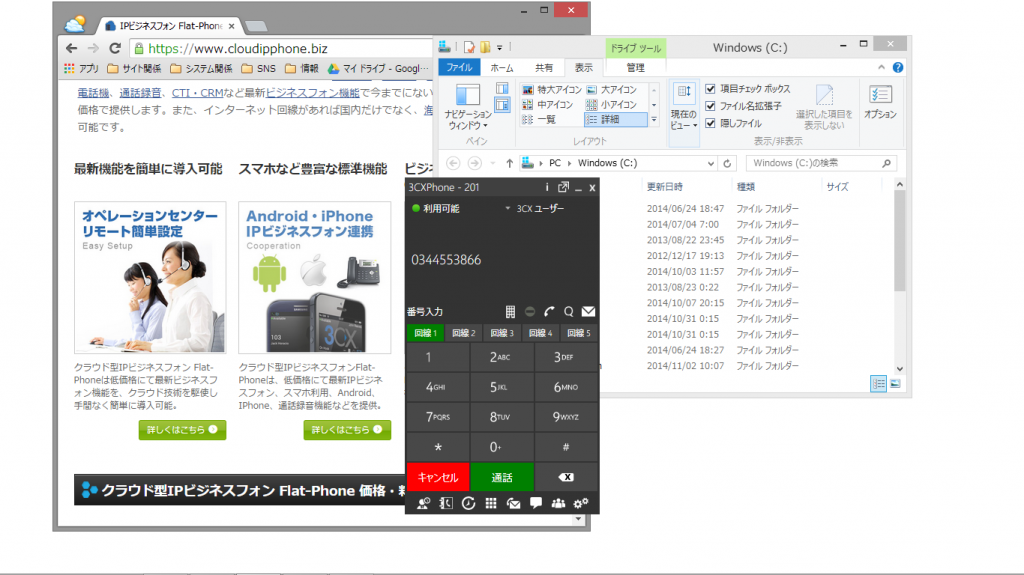1024x575 pixels.
Task: Click the Android・iPhone banner thumbnail
Action: pos(314,278)
